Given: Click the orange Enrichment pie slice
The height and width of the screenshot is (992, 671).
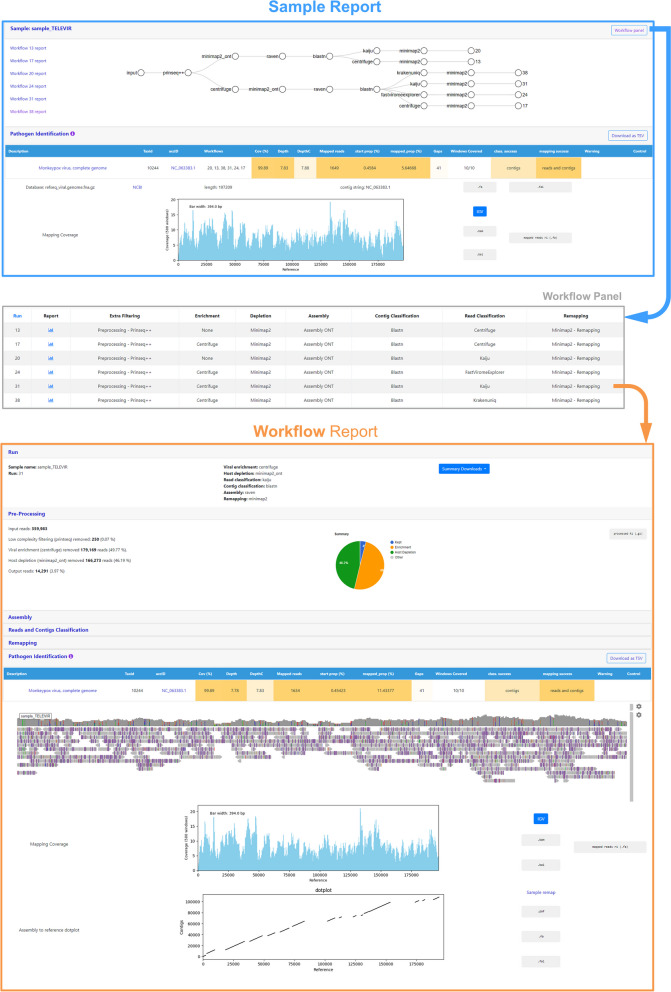Looking at the screenshot, I should click(373, 566).
